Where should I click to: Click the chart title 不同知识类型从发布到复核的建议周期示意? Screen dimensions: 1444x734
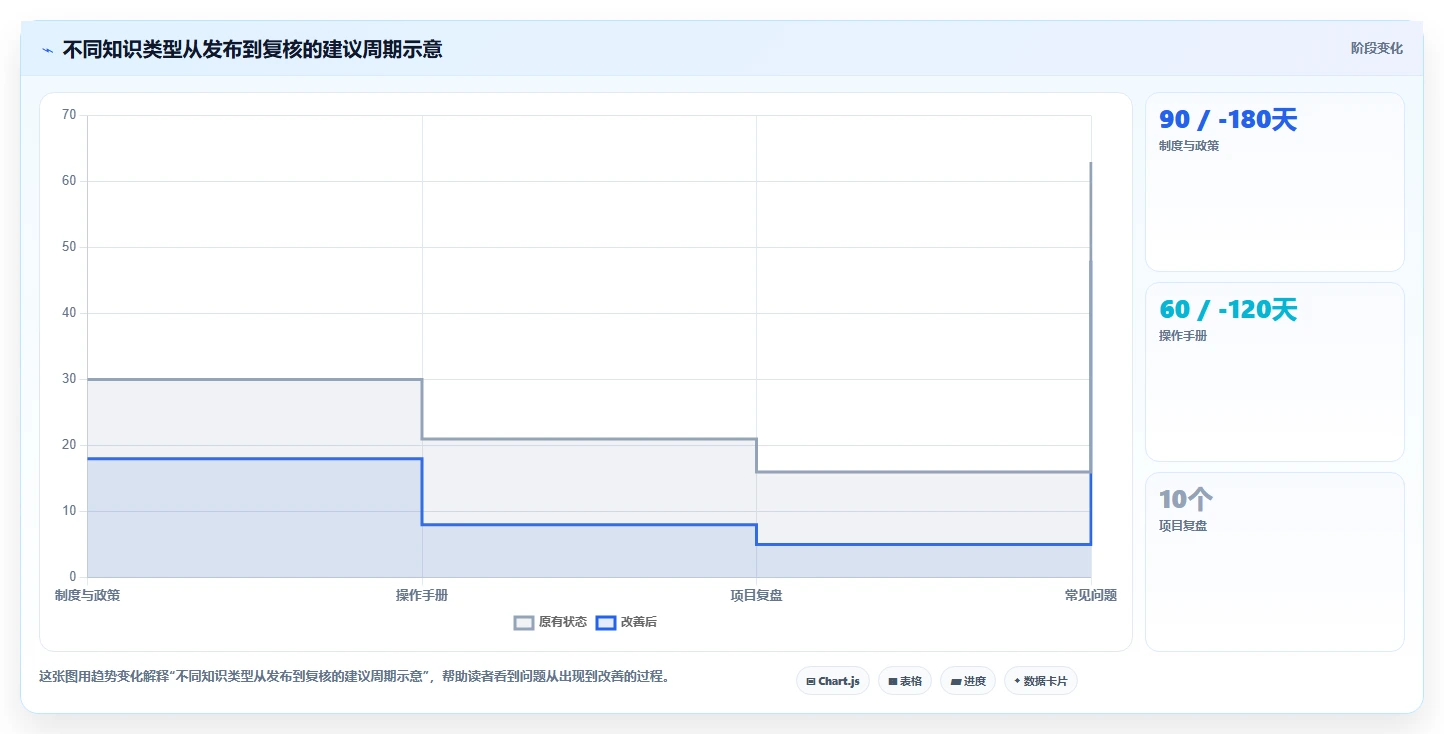coord(252,49)
